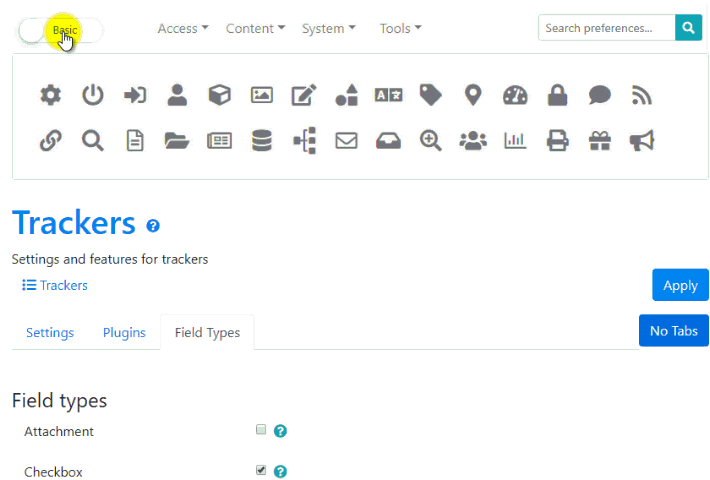Viewport: 710px width, 480px height.
Task: Open the image Look & Feel icon
Action: (x=262, y=95)
